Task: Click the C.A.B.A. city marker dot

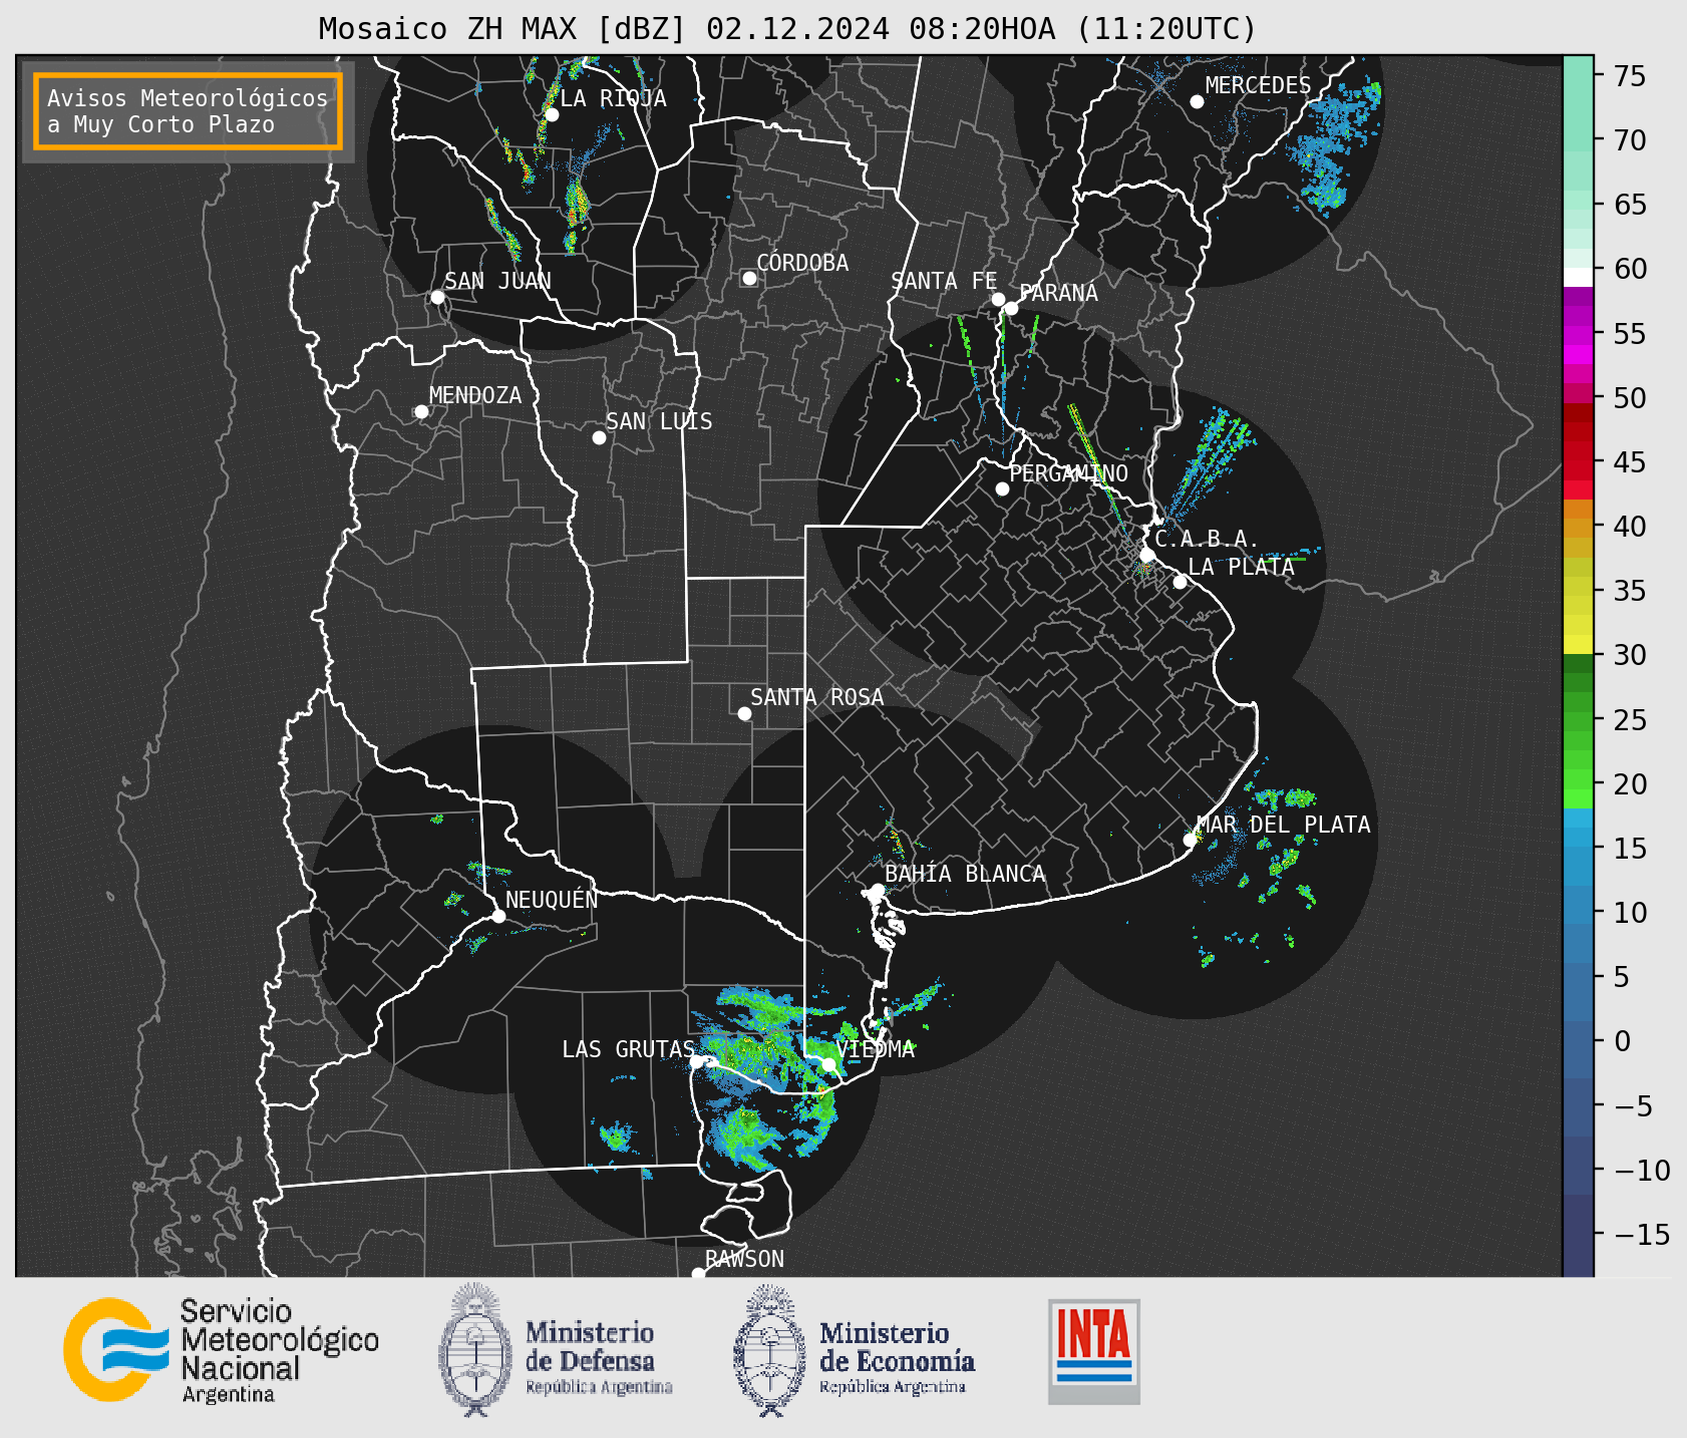Action: tap(1148, 555)
